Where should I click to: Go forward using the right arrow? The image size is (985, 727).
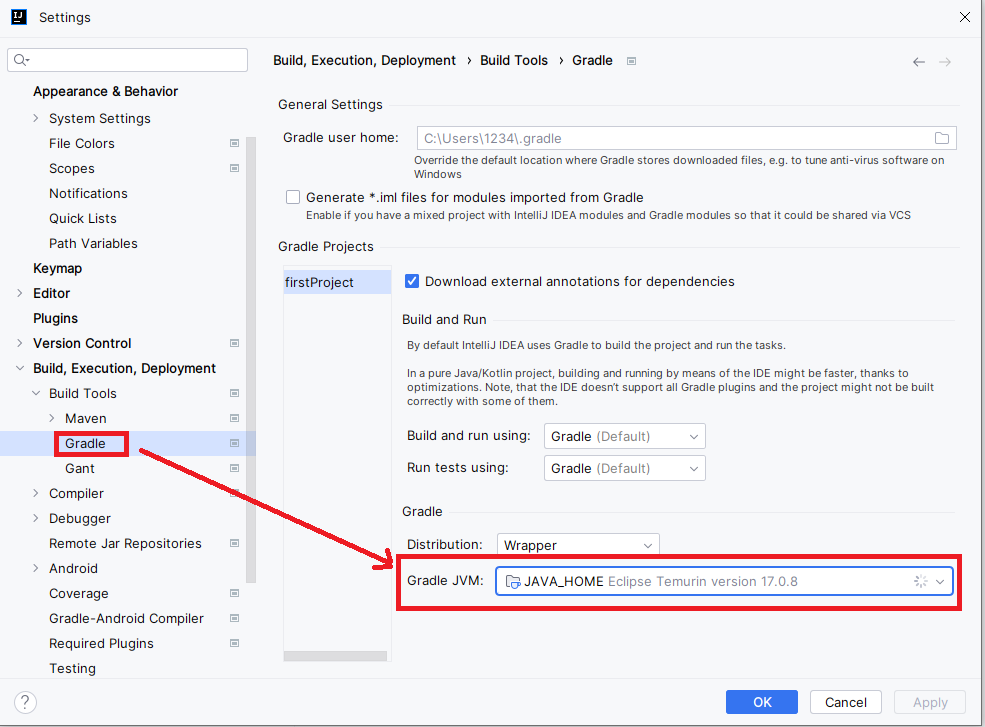(945, 62)
